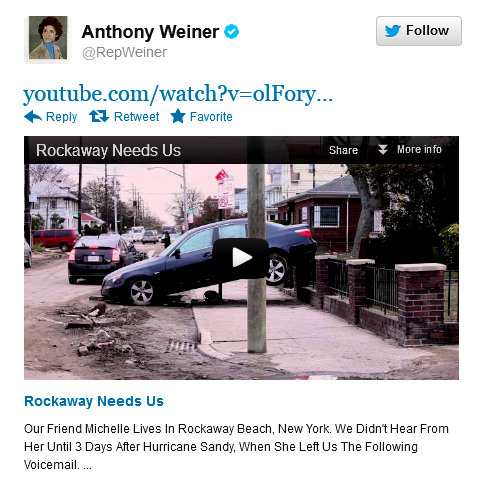Image resolution: width=483 pixels, height=477 pixels.
Task: Click the blue verified badge icon
Action: (231, 32)
